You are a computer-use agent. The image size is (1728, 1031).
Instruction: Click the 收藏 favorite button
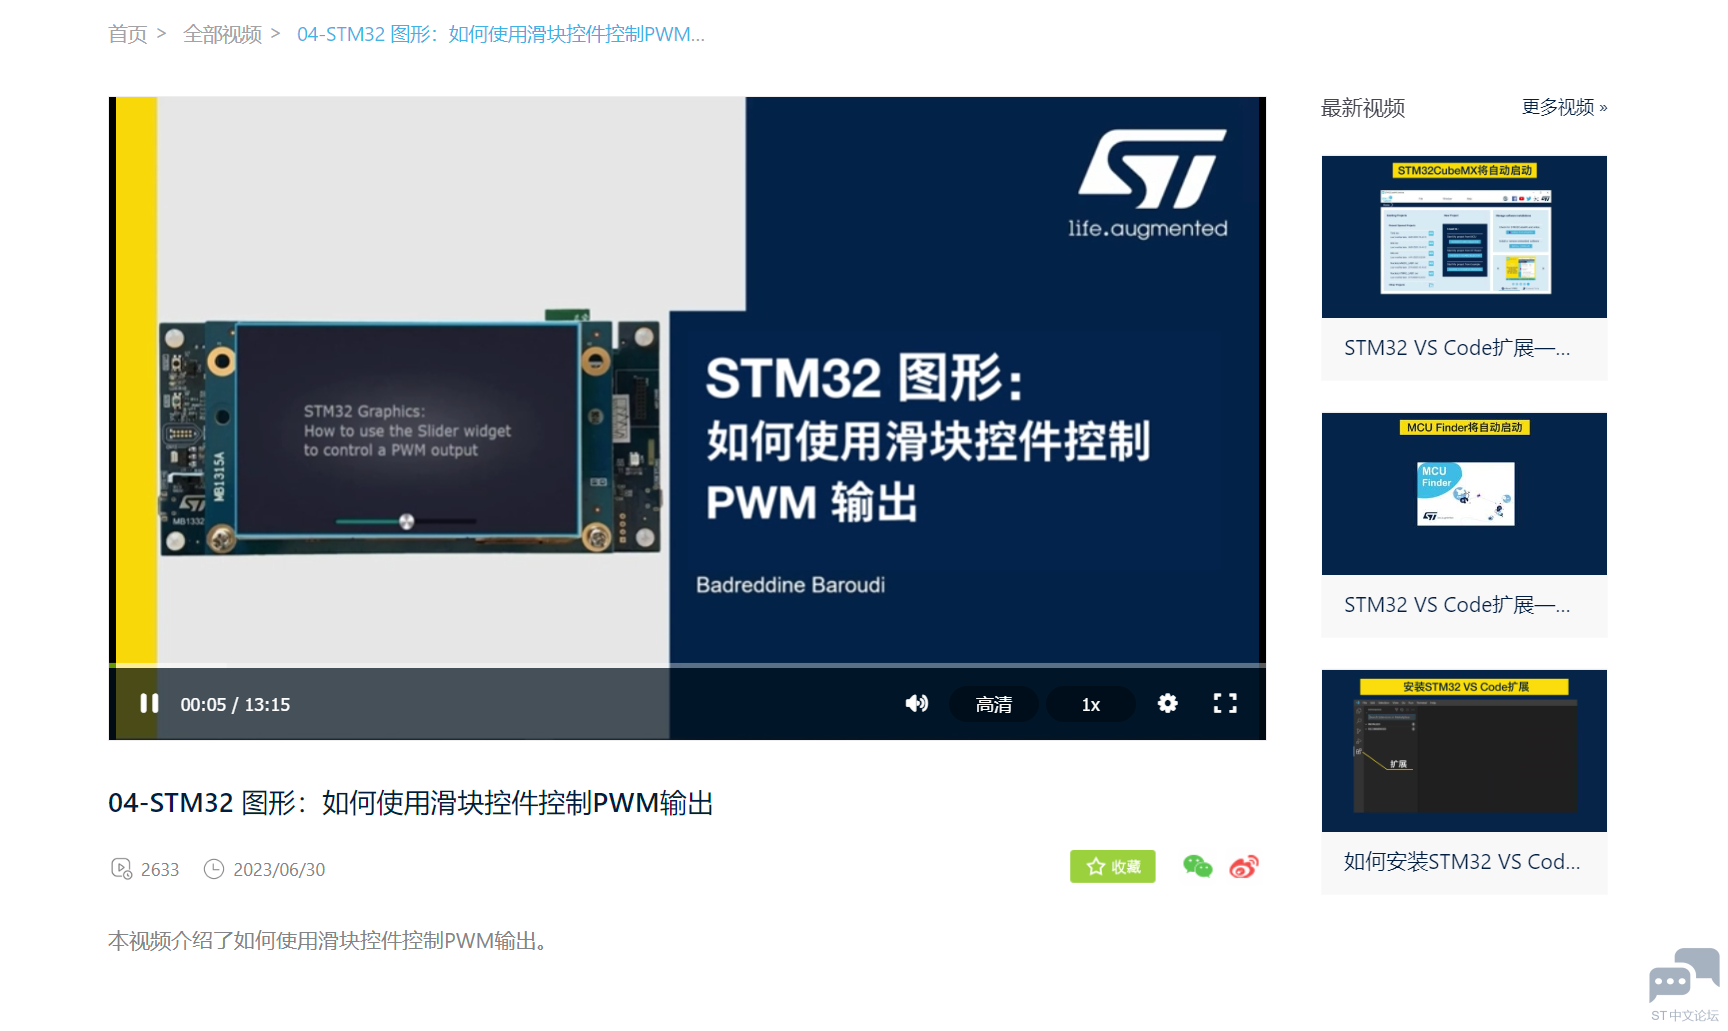(1112, 867)
